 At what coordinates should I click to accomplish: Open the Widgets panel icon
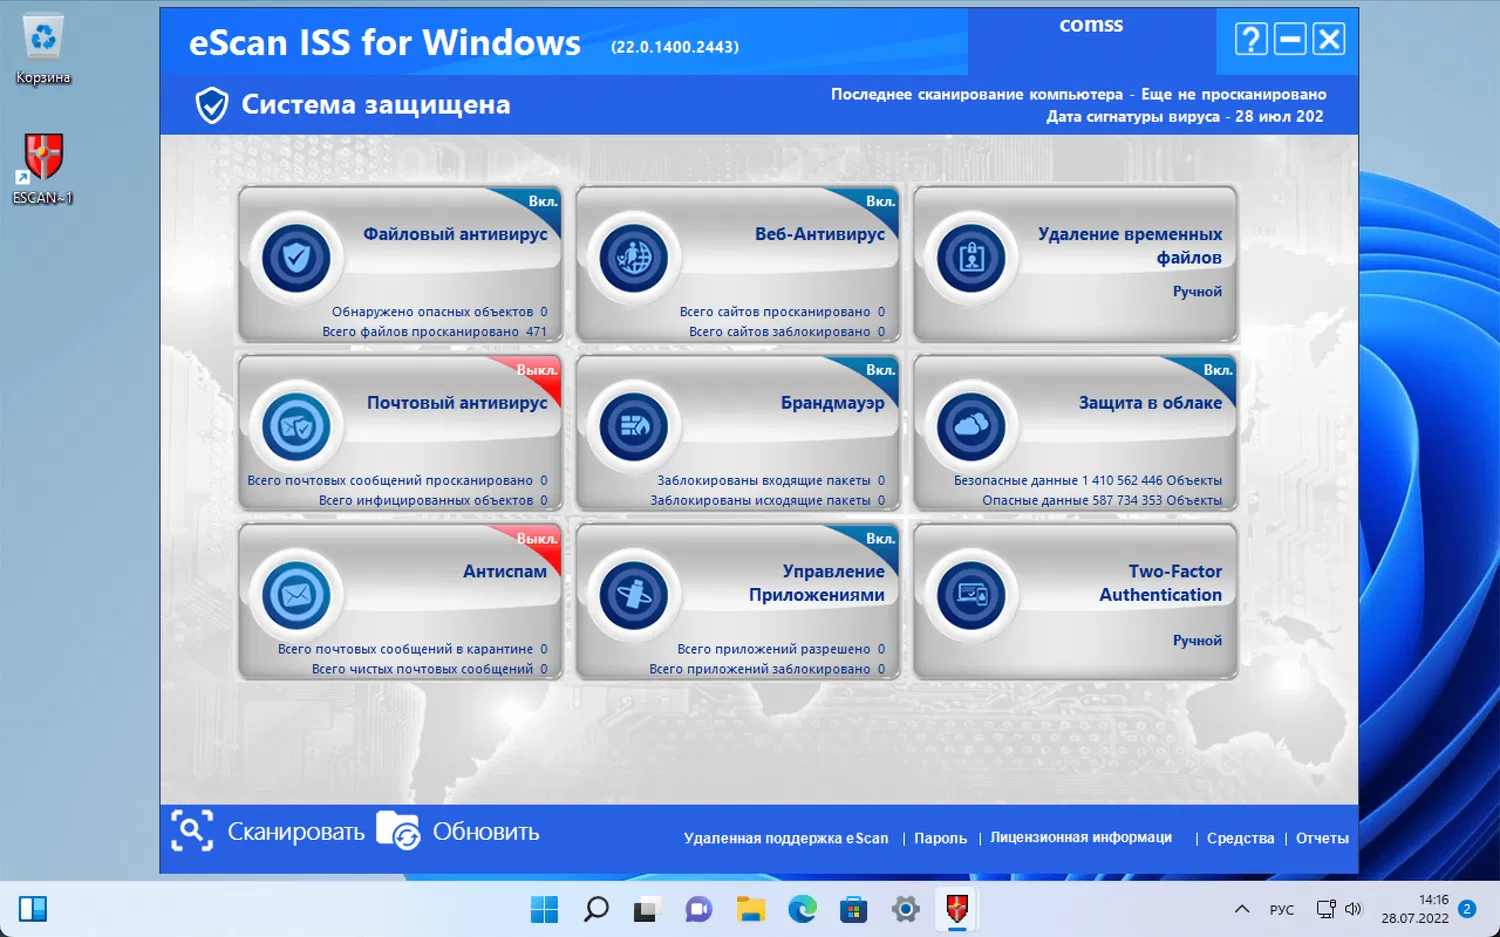pos(33,909)
